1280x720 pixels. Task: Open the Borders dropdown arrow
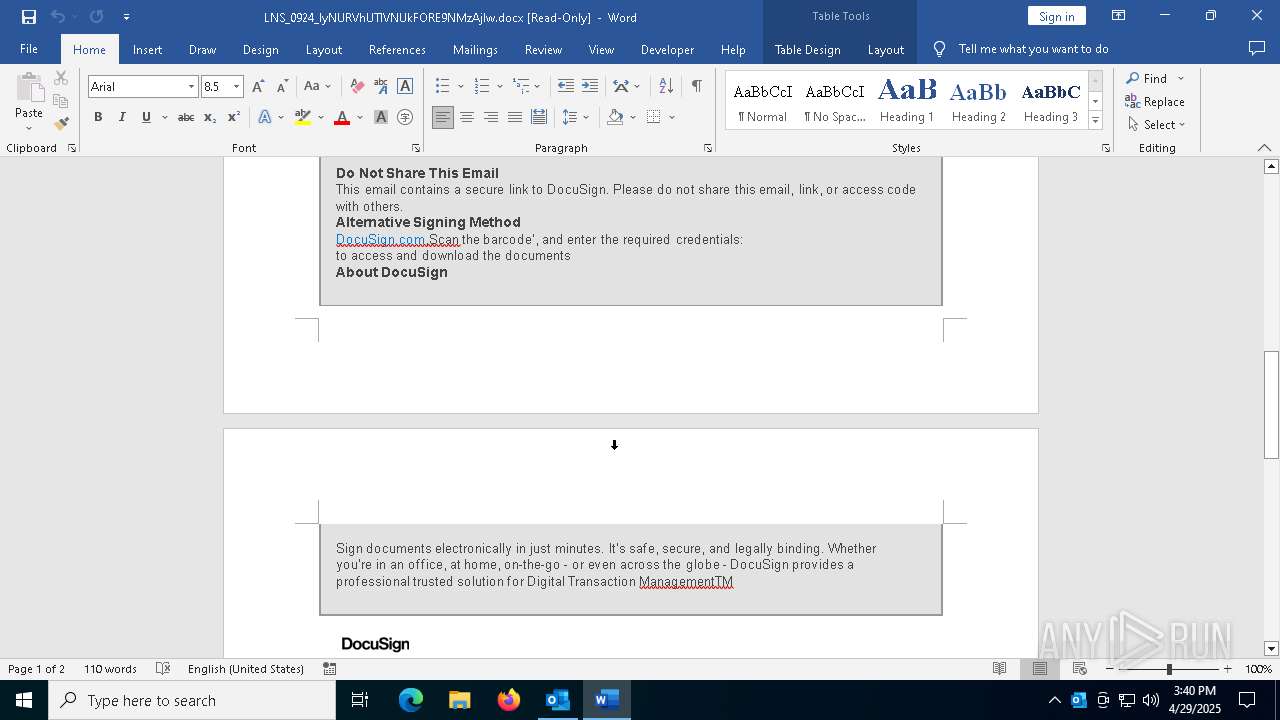[x=672, y=118]
